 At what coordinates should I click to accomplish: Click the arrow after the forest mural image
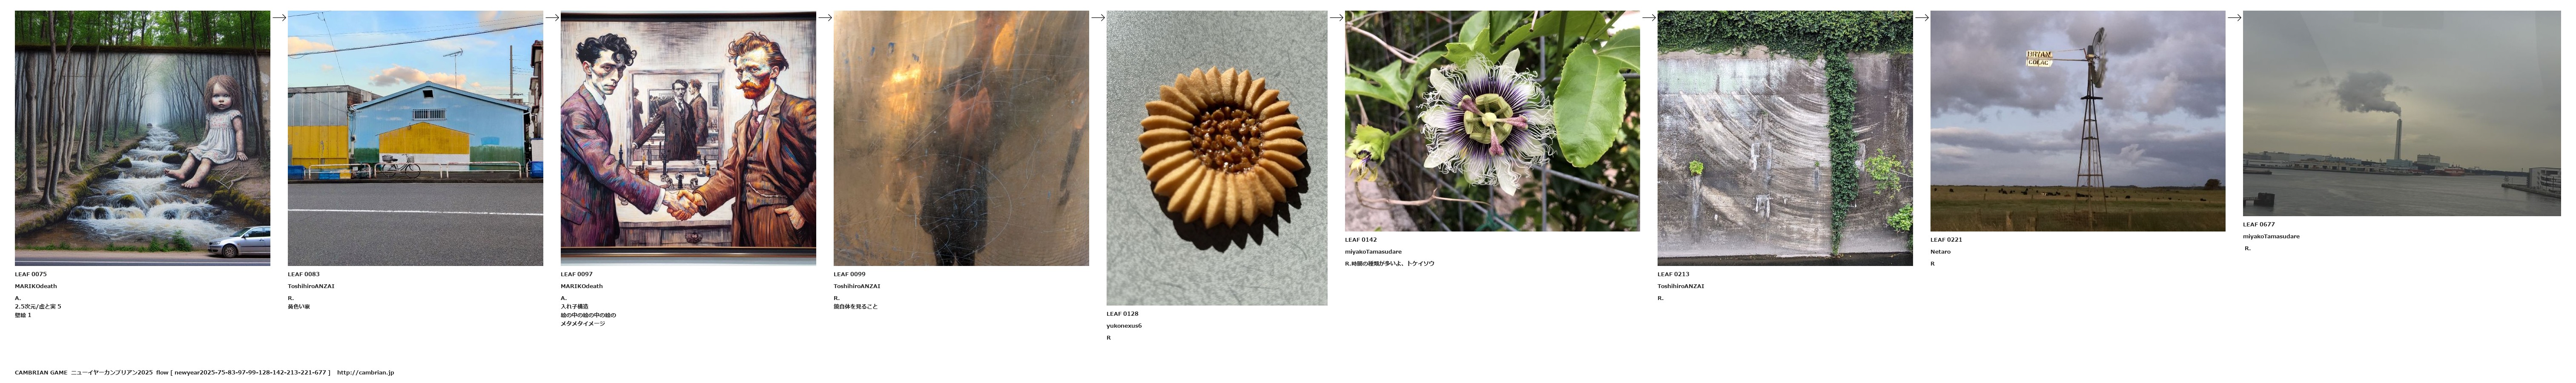279,17
